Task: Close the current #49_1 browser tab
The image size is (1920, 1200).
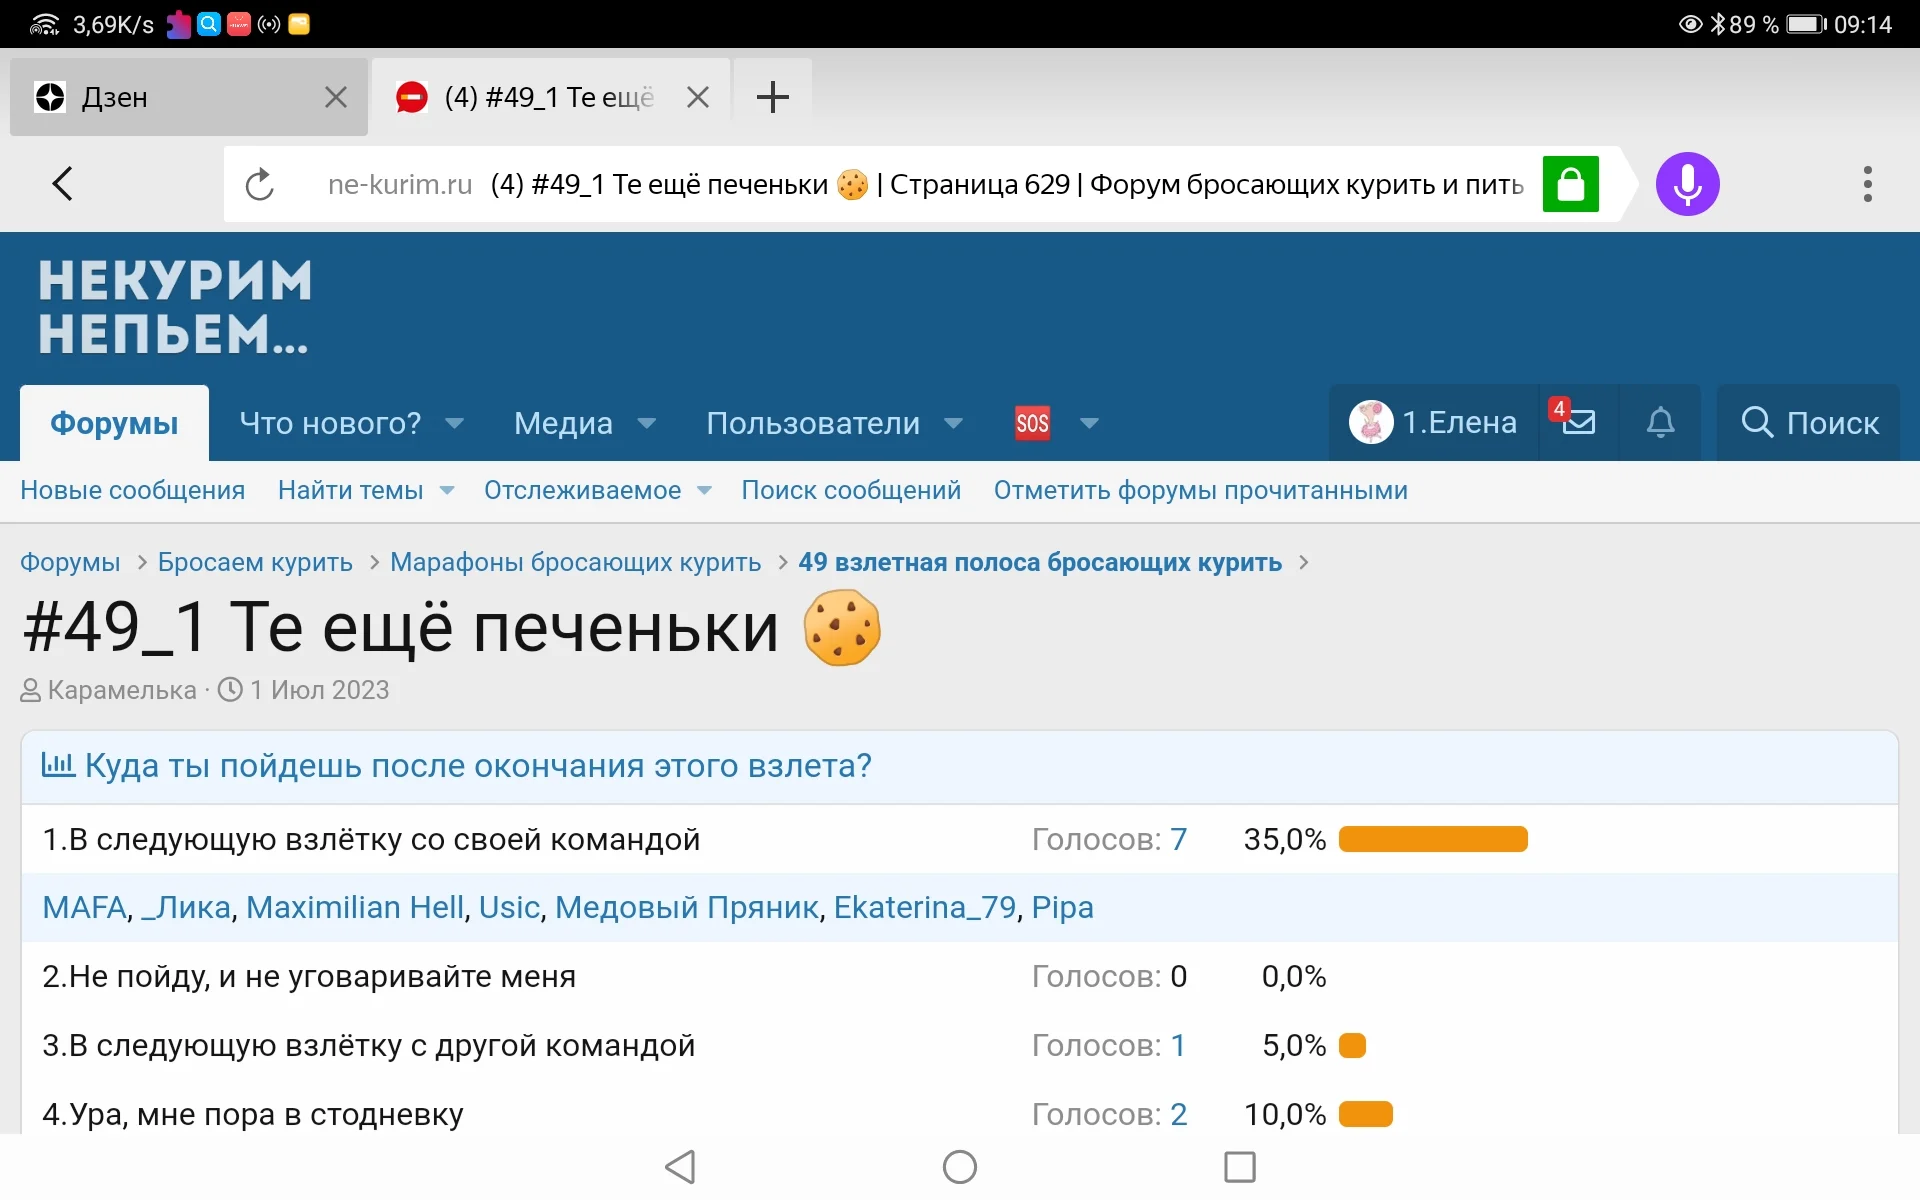Action: click(x=698, y=97)
